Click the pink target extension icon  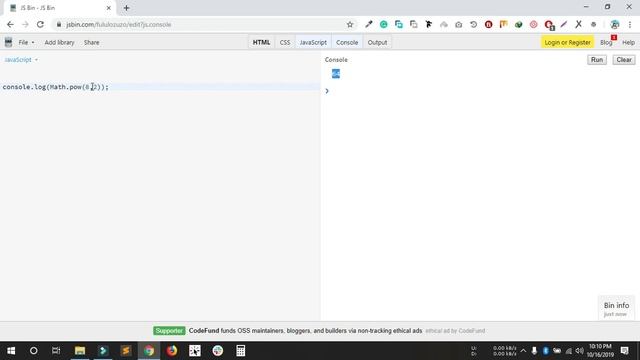pos(533,24)
